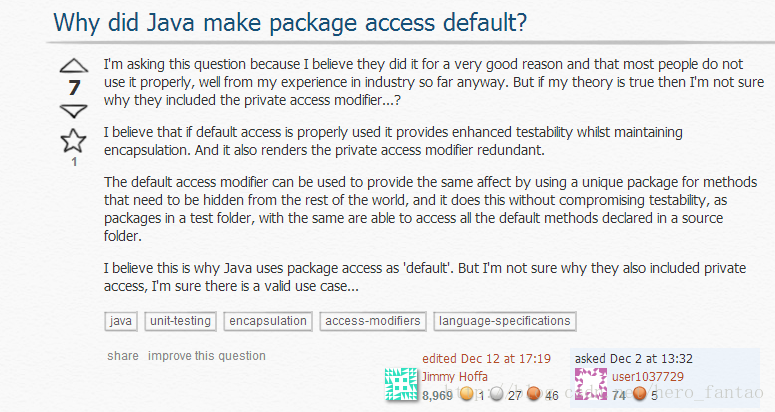Screen dimensions: 775x412
Task: Open the encapsulation tag
Action: tap(268, 321)
